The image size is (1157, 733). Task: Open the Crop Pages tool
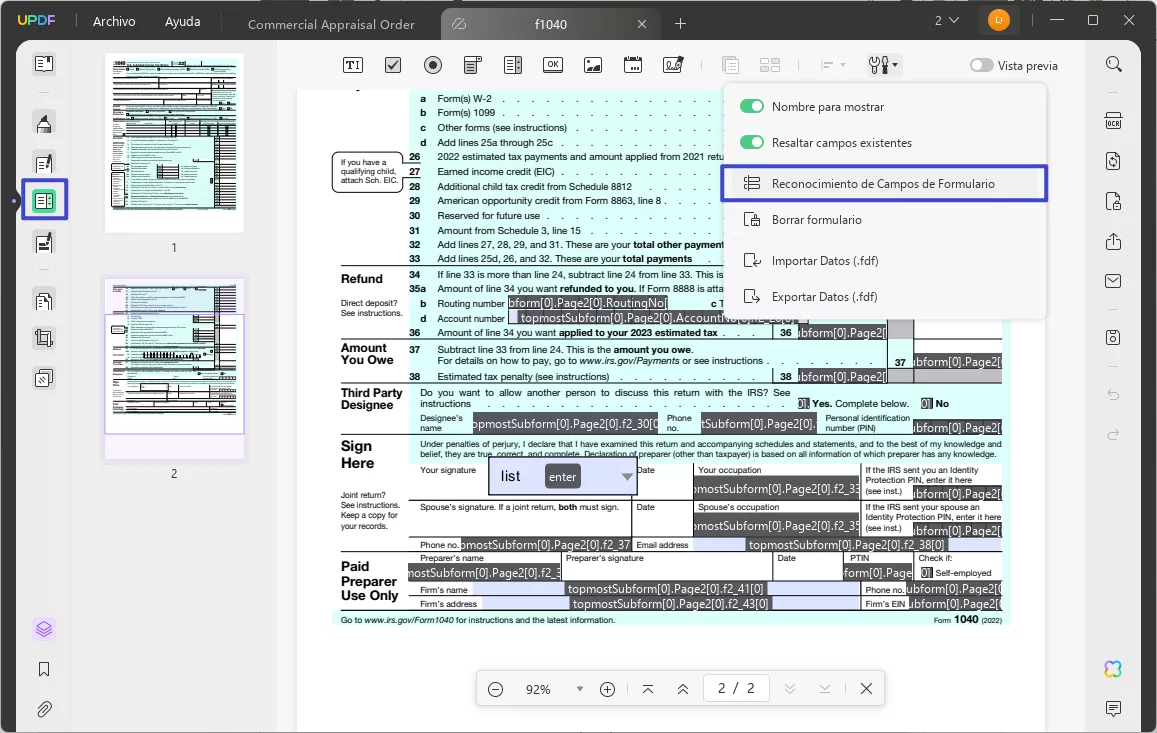point(44,339)
